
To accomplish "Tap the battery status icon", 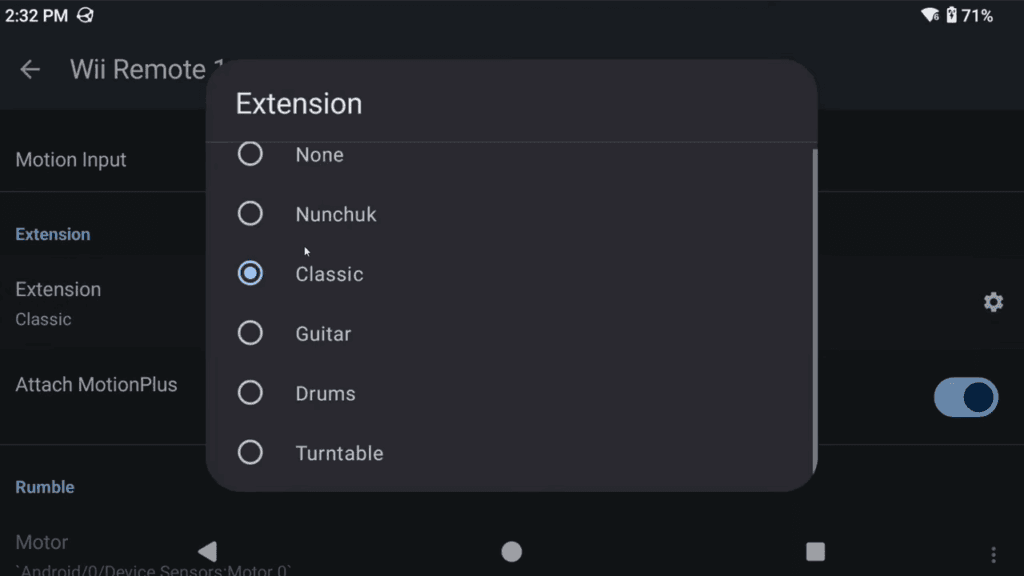I will 952,15.
